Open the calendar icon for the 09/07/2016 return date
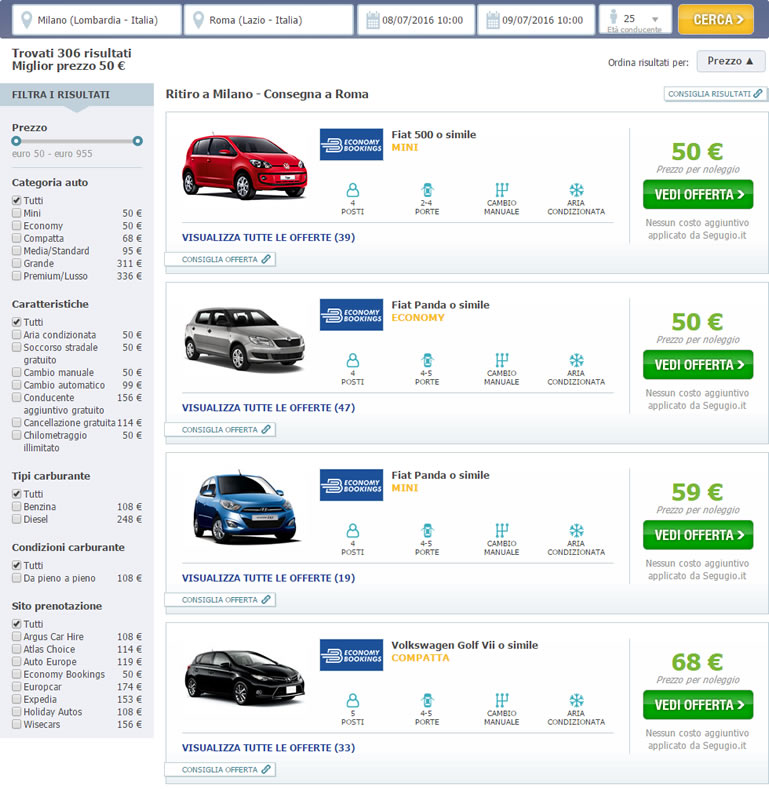 click(x=493, y=20)
